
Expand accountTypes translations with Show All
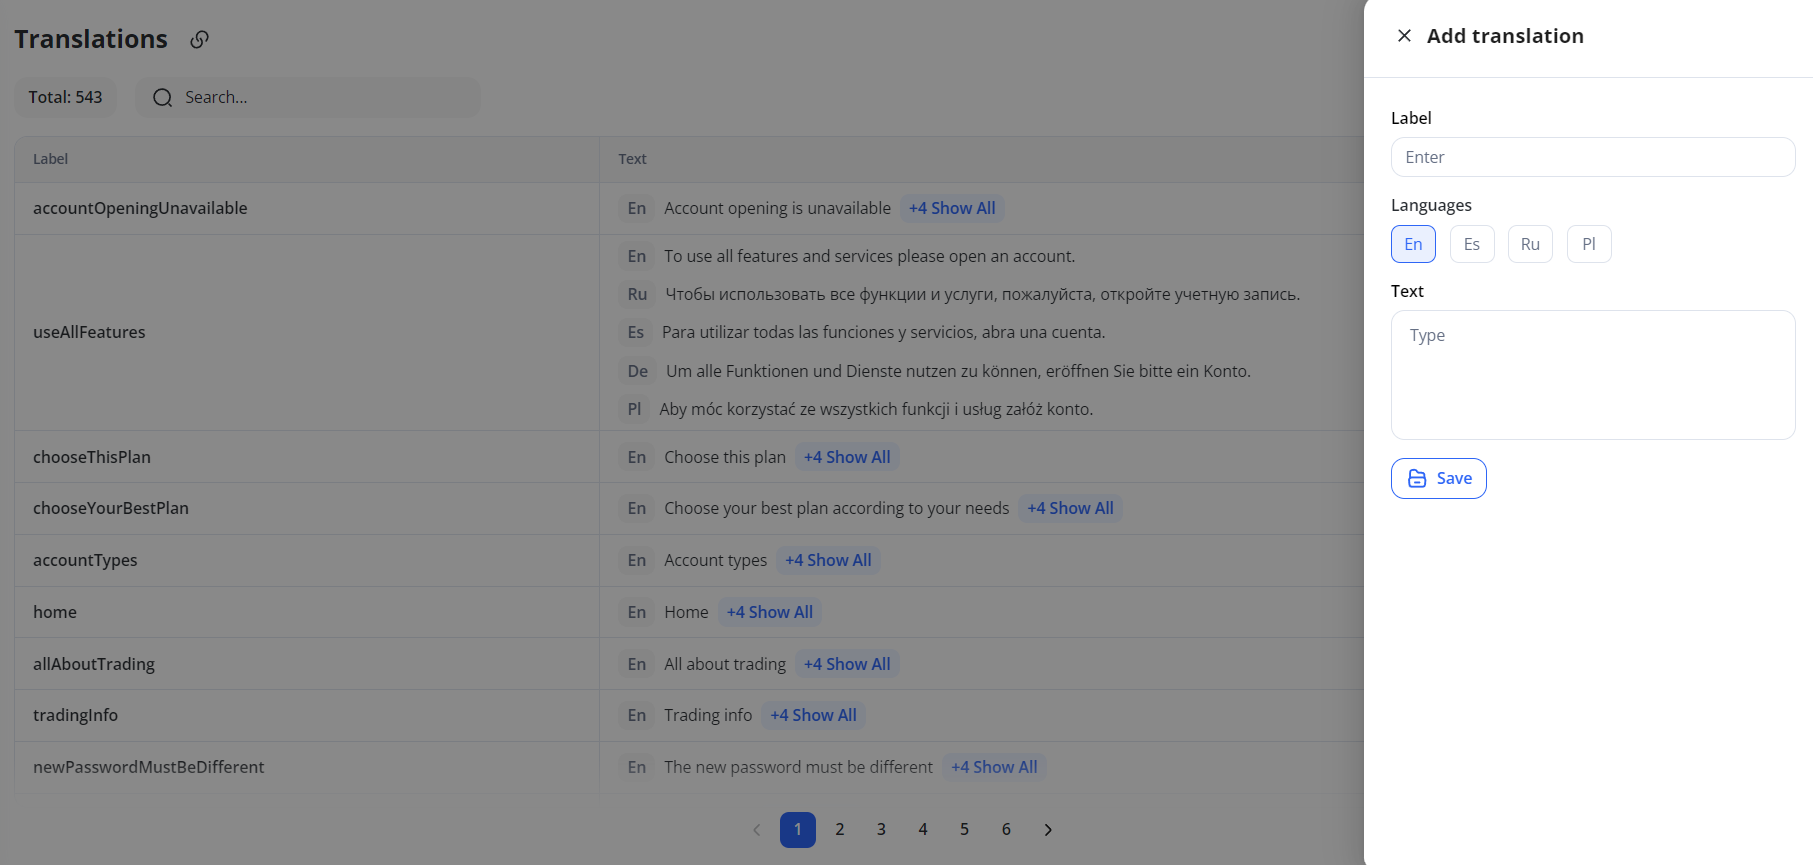pos(828,560)
